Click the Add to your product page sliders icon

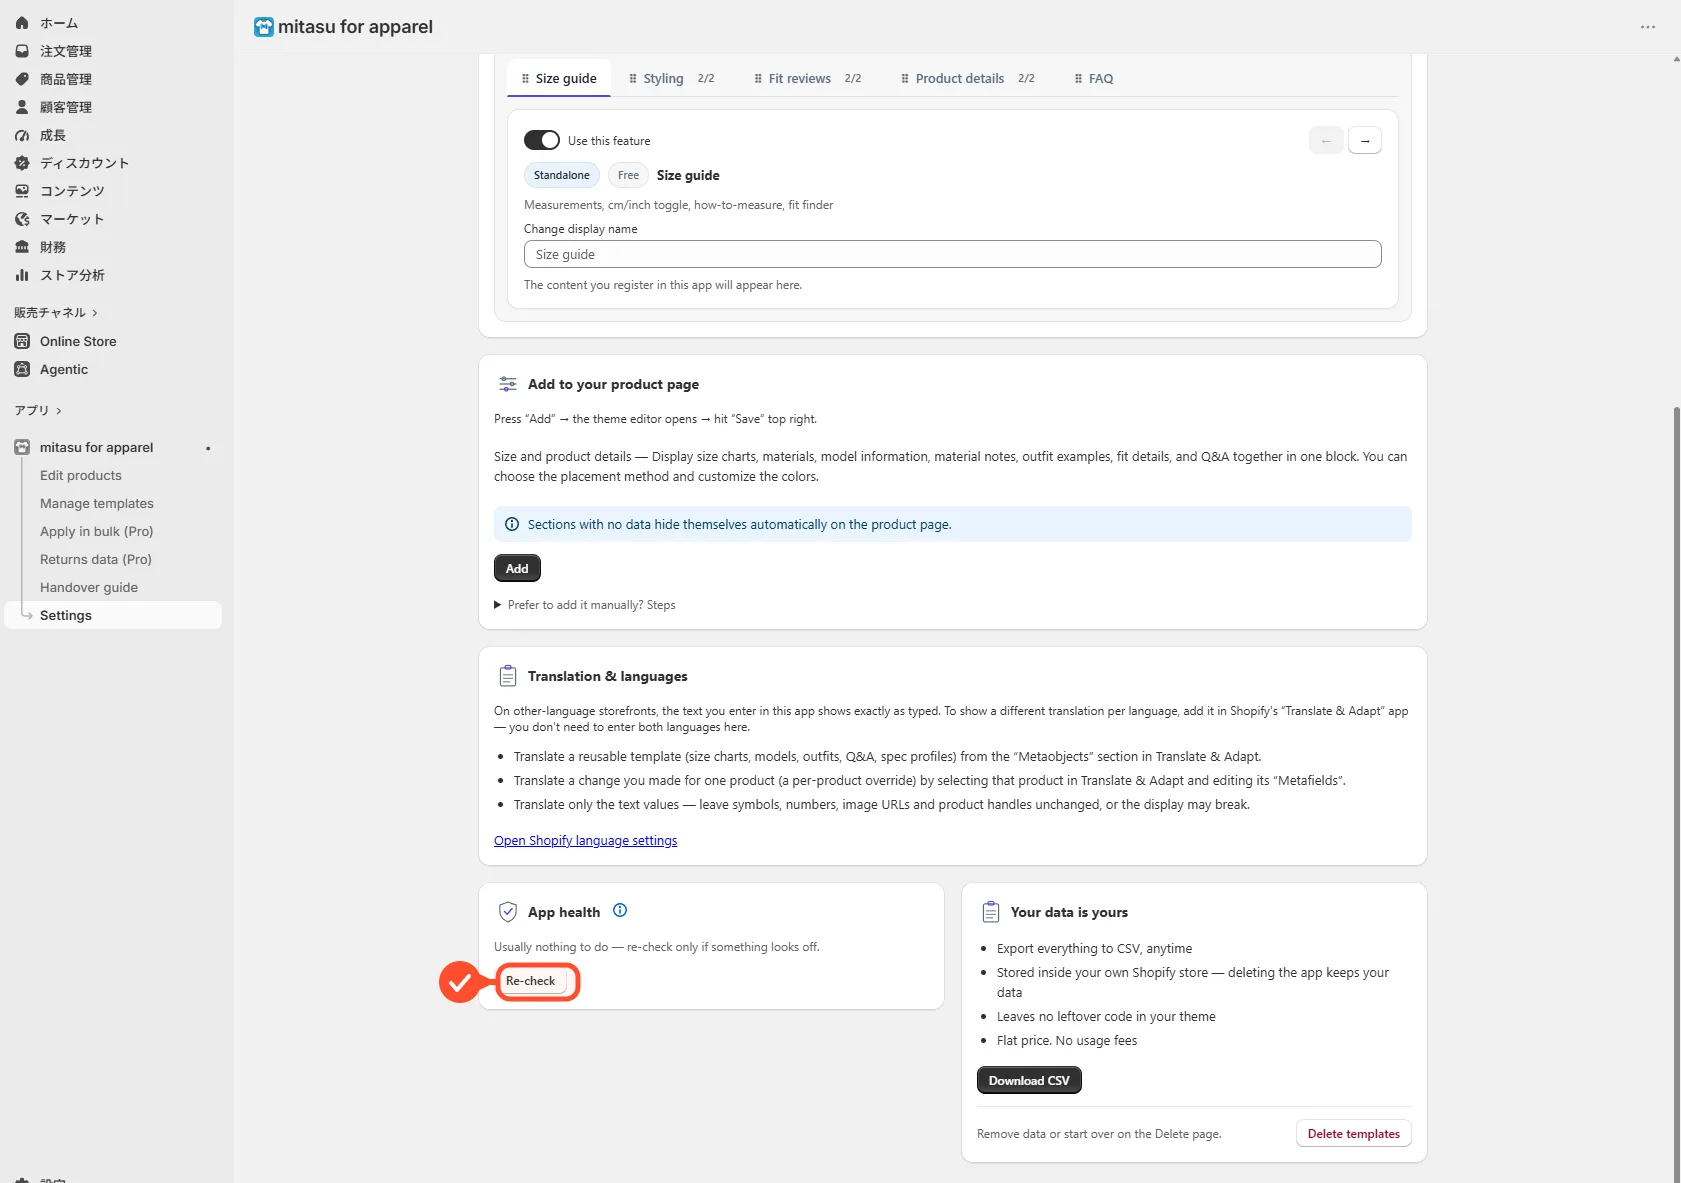[508, 384]
